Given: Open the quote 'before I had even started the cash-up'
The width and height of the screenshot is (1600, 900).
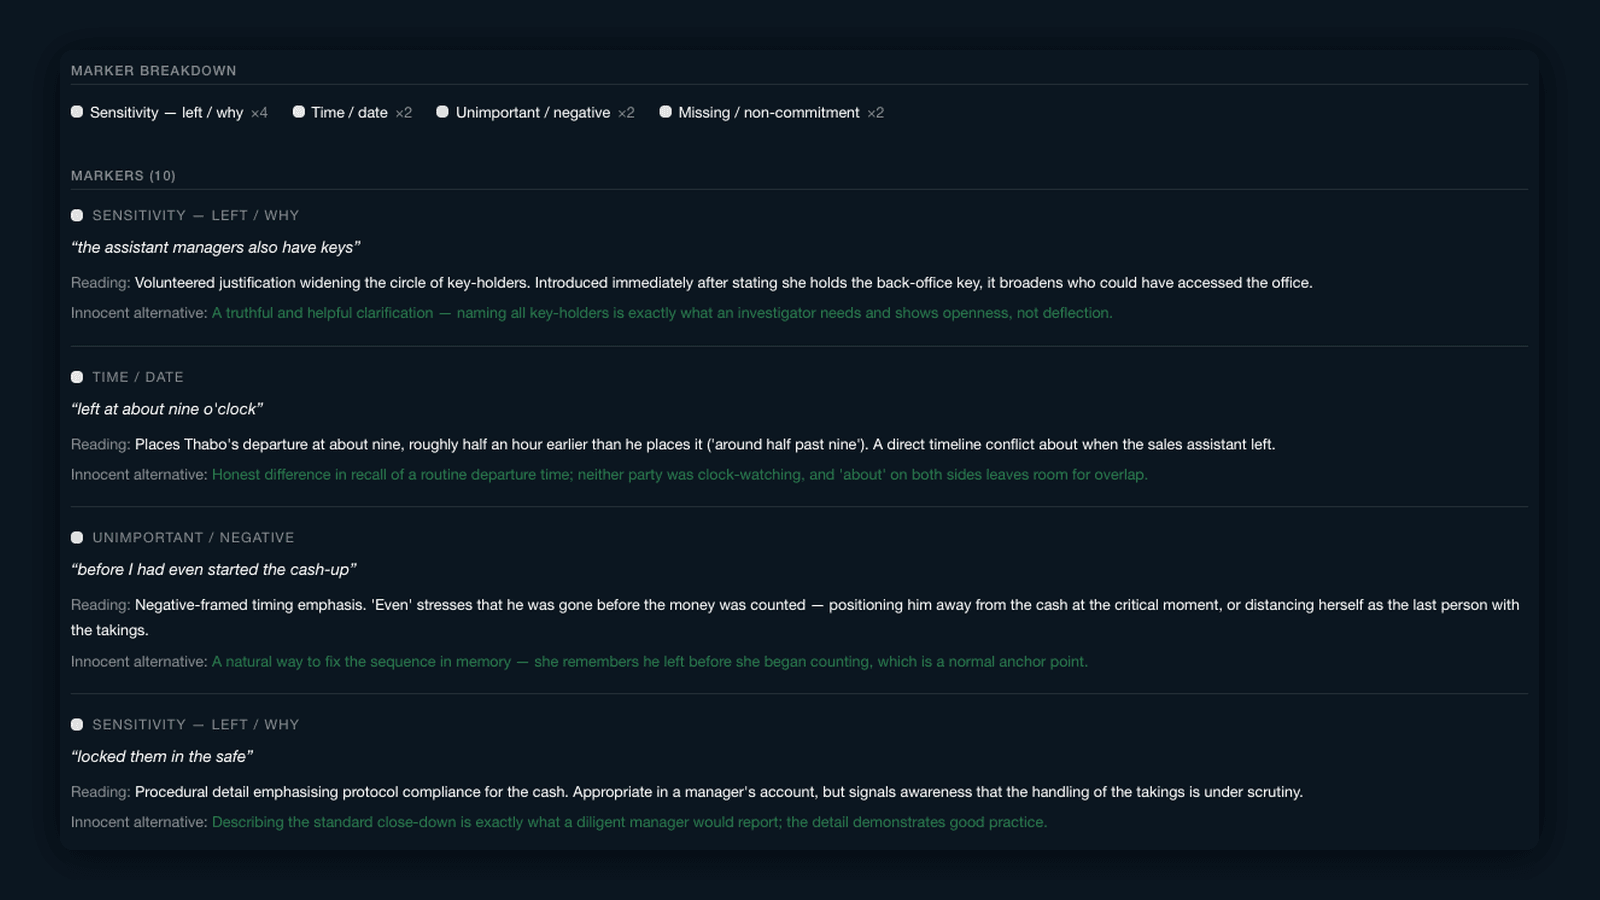Looking at the screenshot, I should tap(214, 569).
